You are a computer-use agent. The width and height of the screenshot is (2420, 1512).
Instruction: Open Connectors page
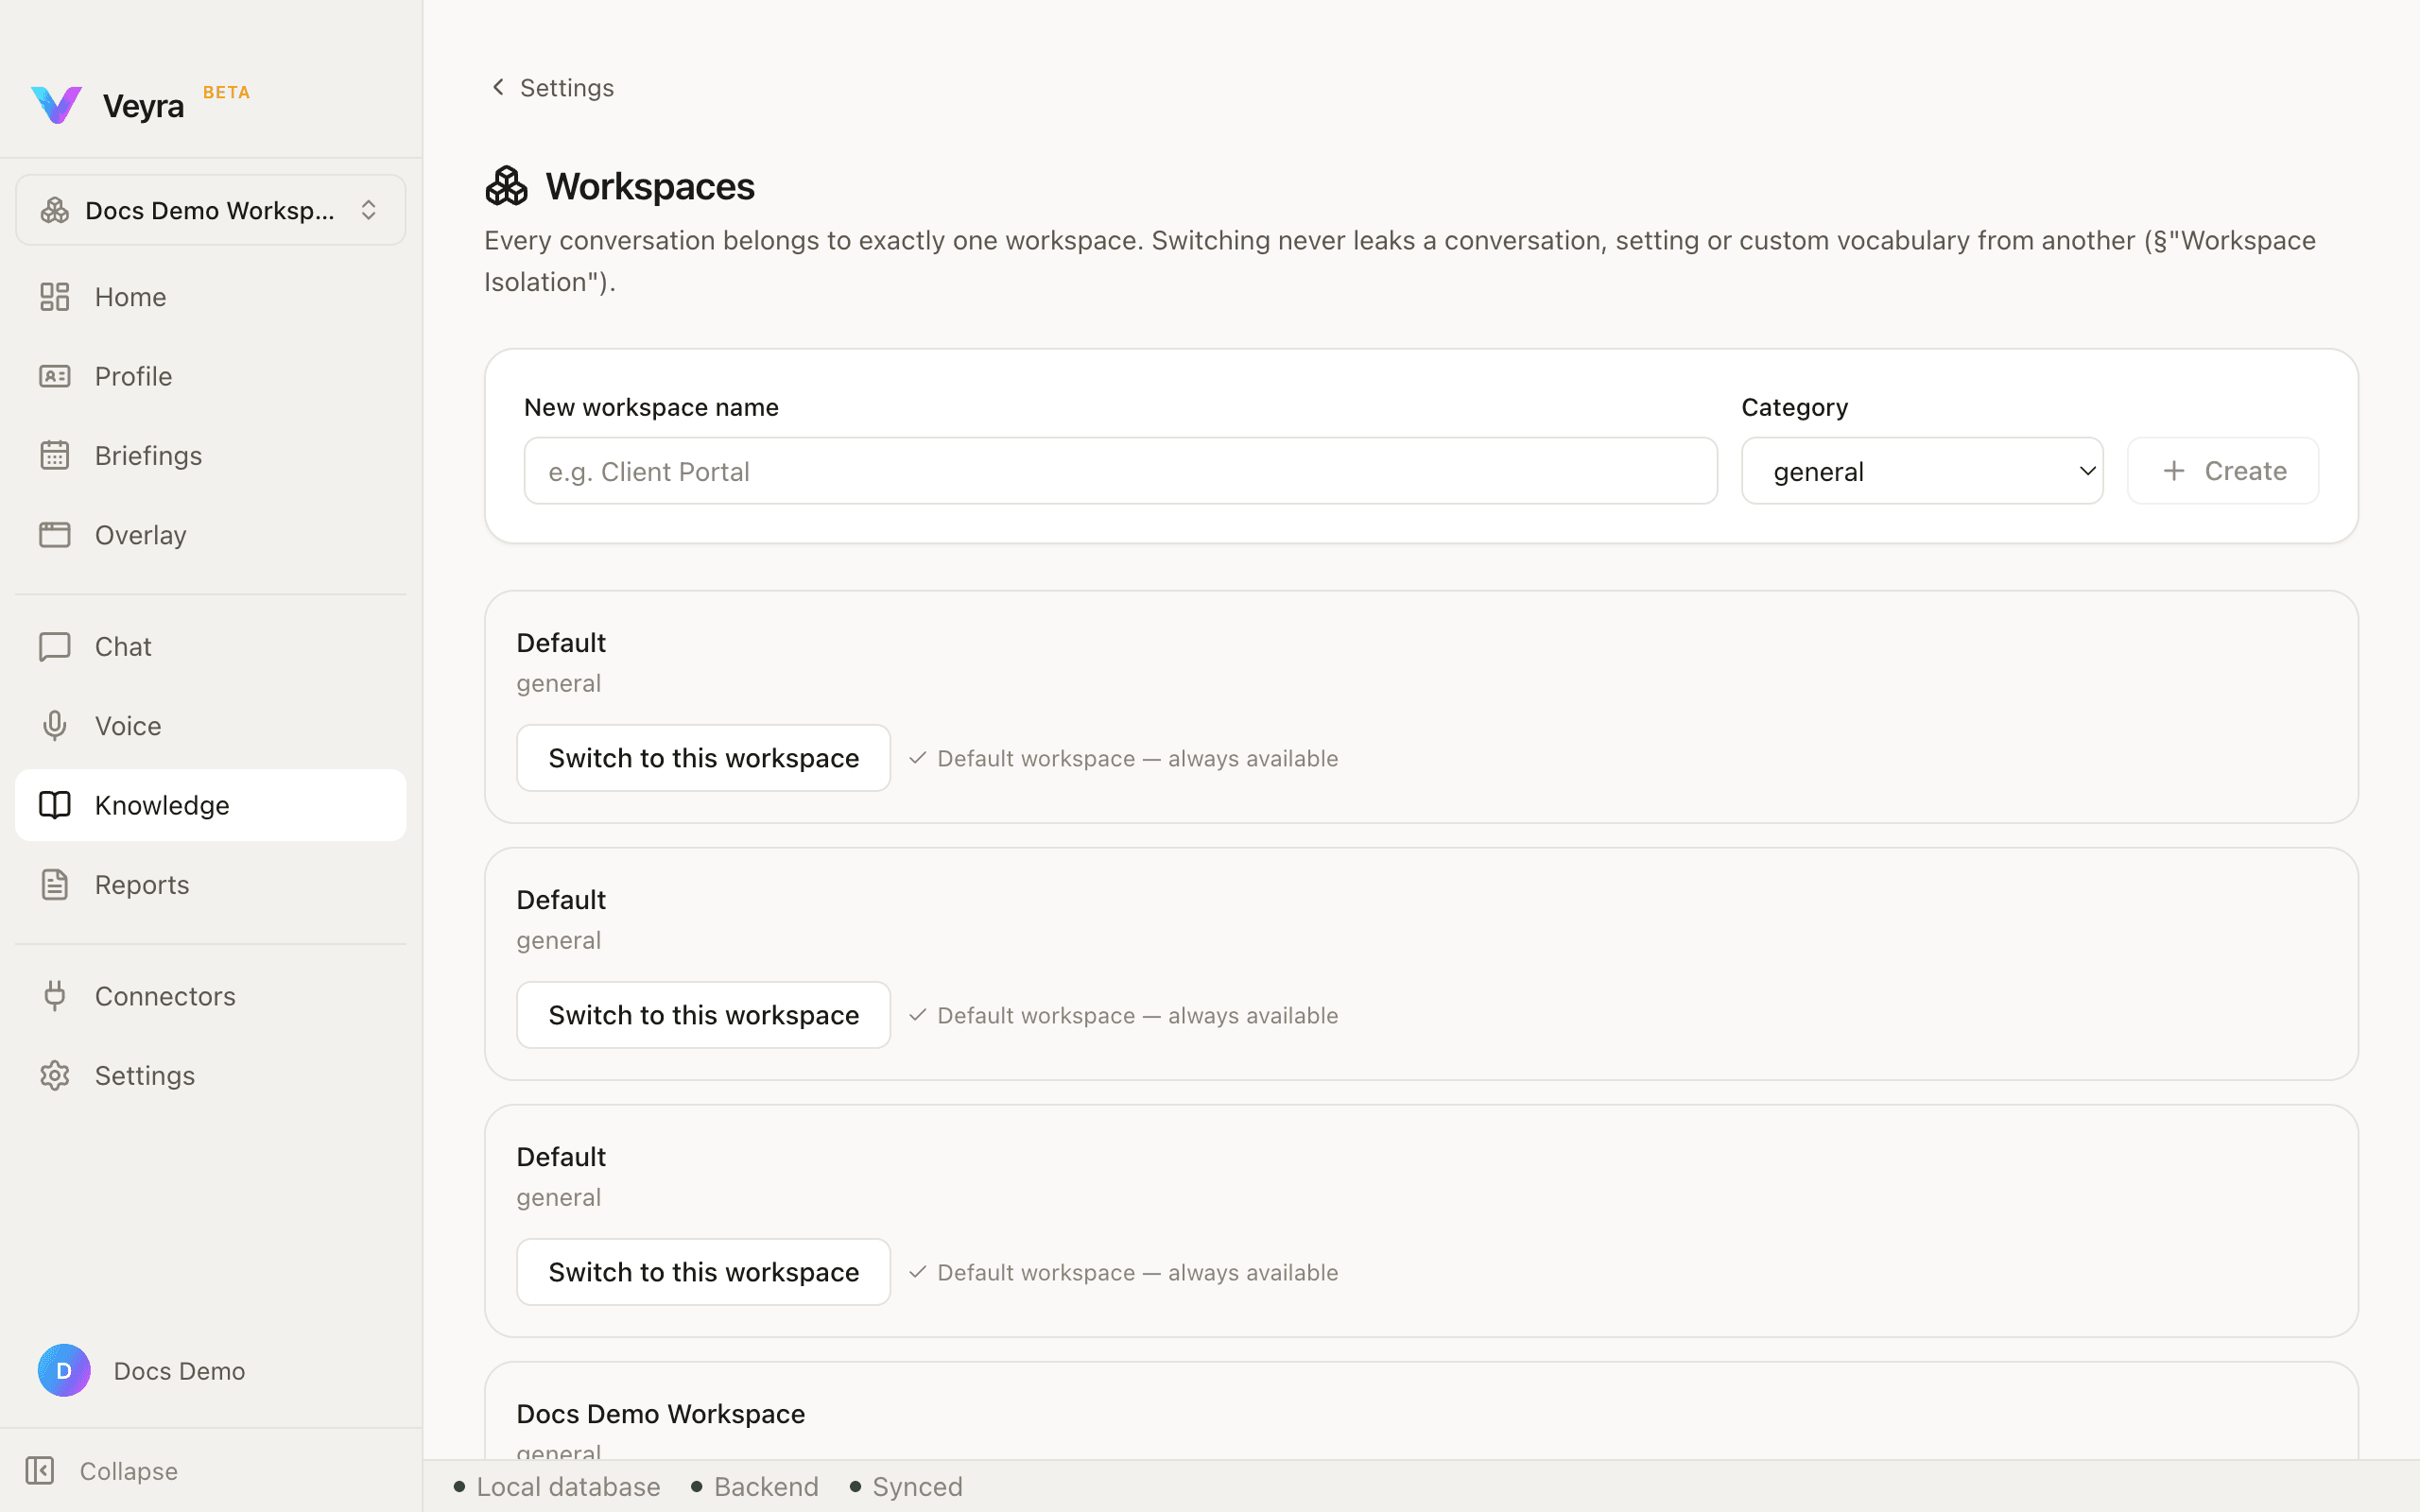211,996
